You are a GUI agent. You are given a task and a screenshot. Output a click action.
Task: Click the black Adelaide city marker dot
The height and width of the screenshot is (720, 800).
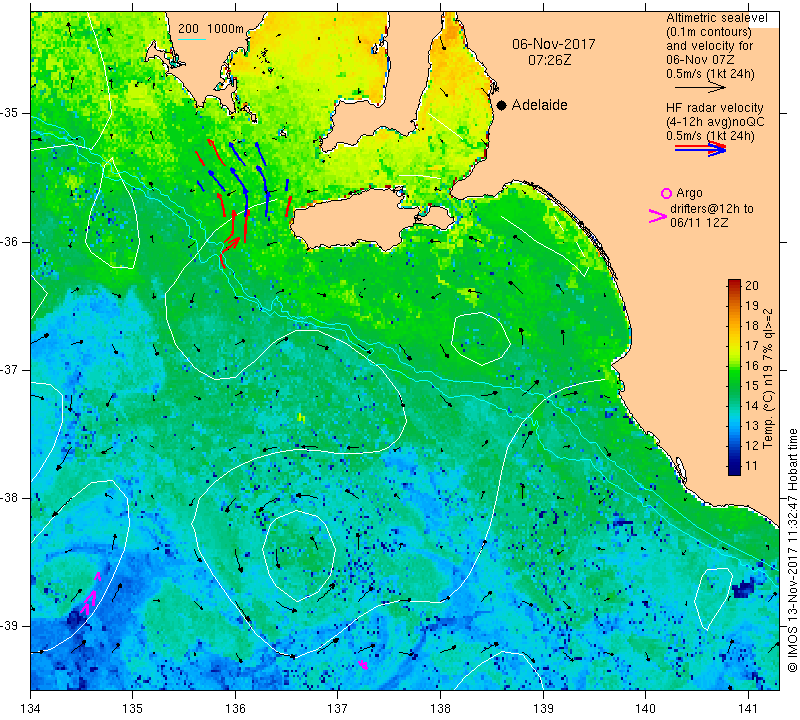pyautogui.click(x=502, y=105)
